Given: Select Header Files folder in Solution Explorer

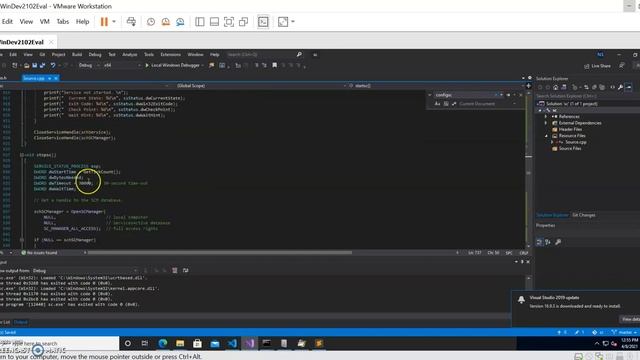Looking at the screenshot, I should click(570, 129).
